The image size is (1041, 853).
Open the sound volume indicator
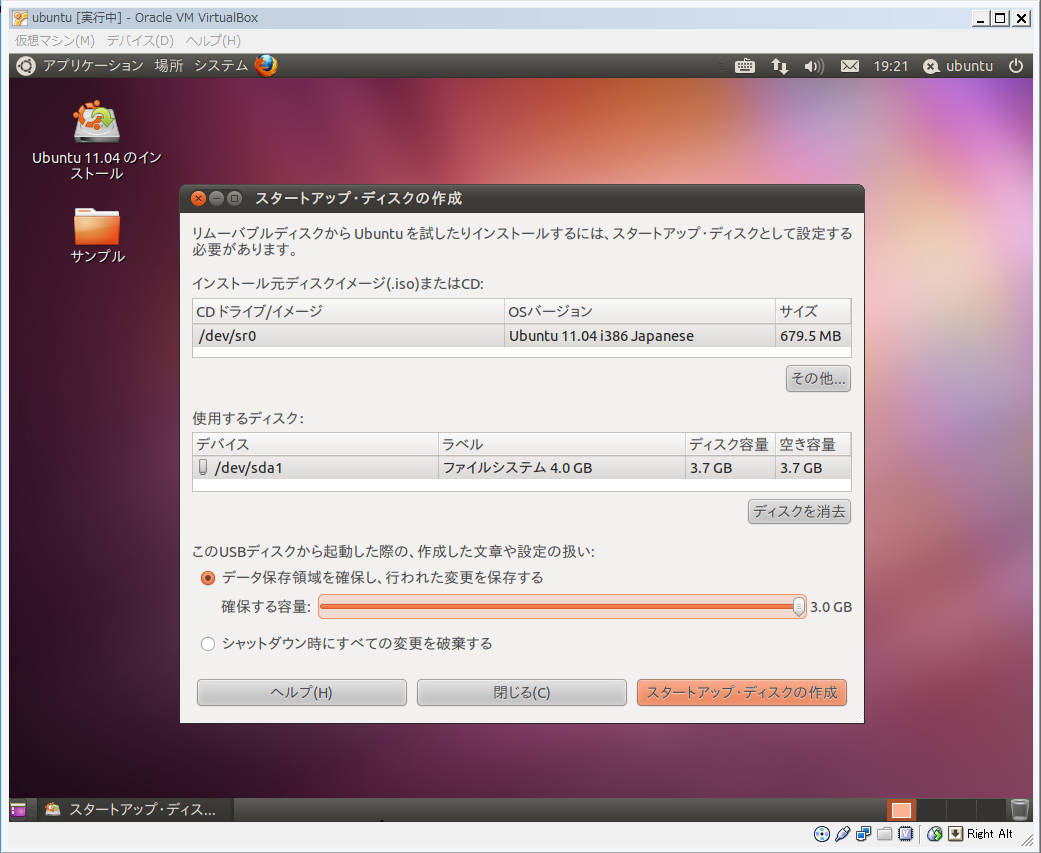(x=814, y=66)
